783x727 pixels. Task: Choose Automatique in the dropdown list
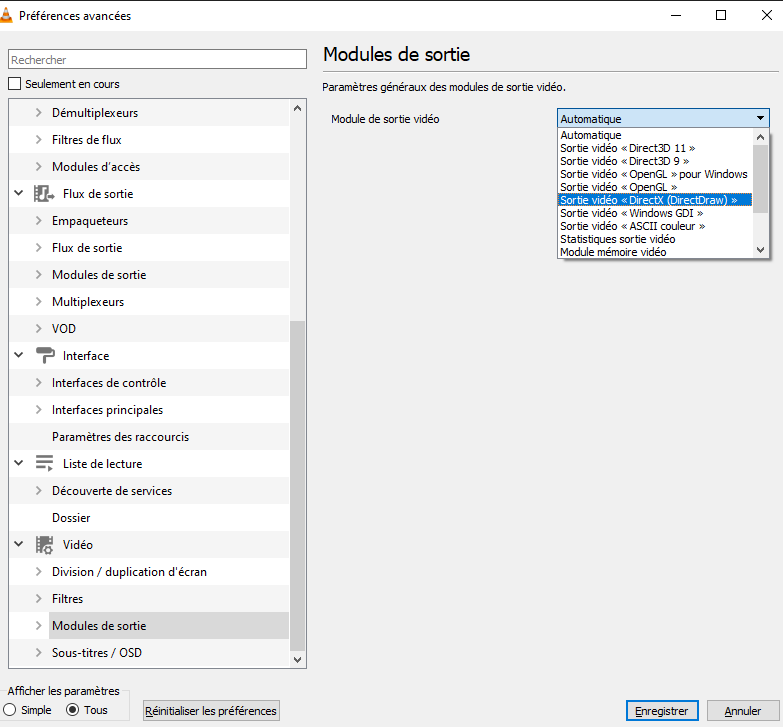coord(654,135)
